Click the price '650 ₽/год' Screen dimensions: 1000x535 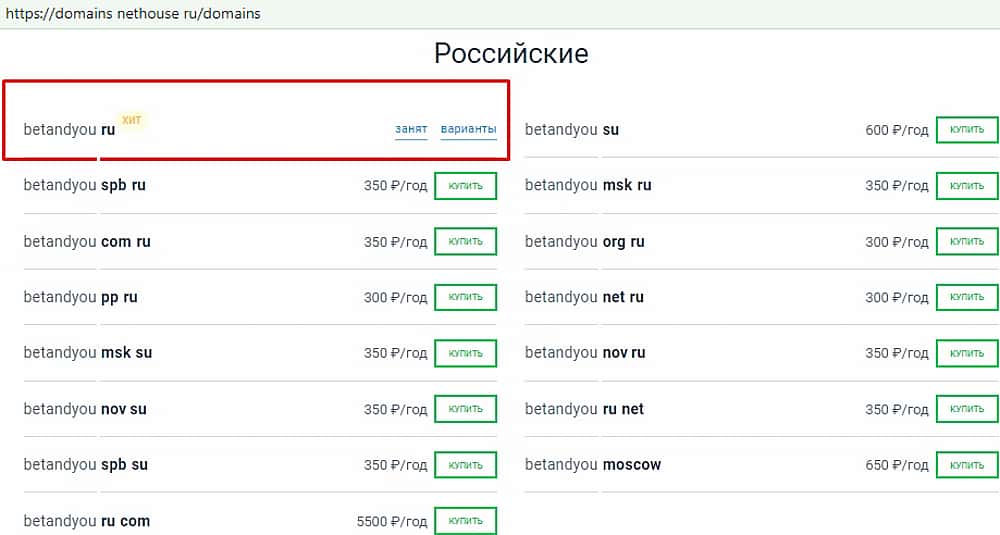897,465
